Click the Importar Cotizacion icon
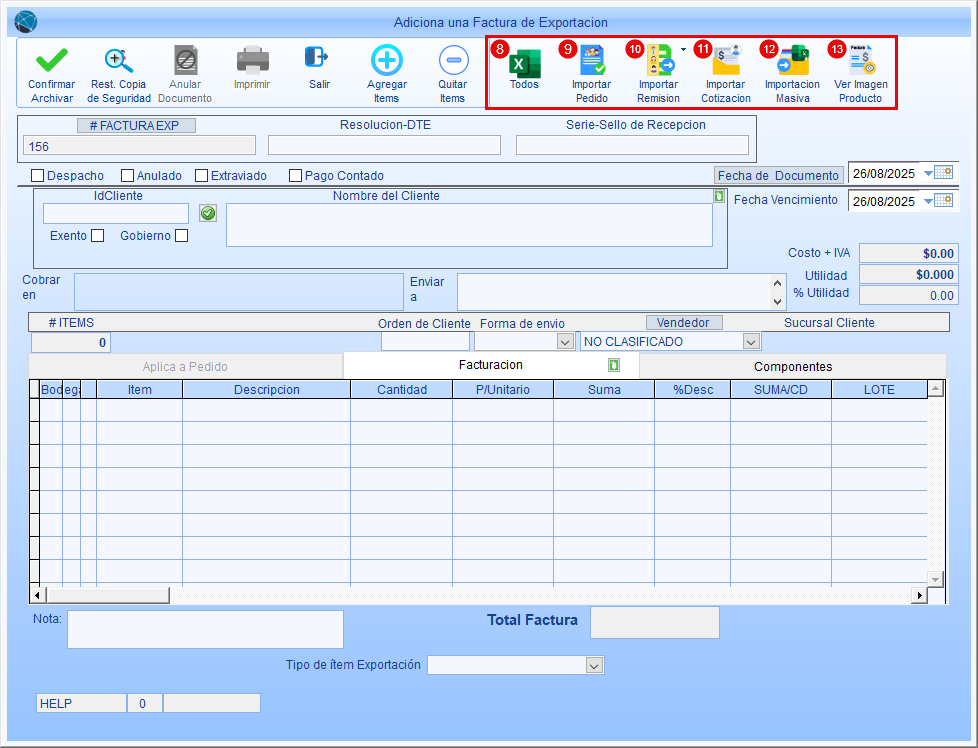 click(725, 62)
